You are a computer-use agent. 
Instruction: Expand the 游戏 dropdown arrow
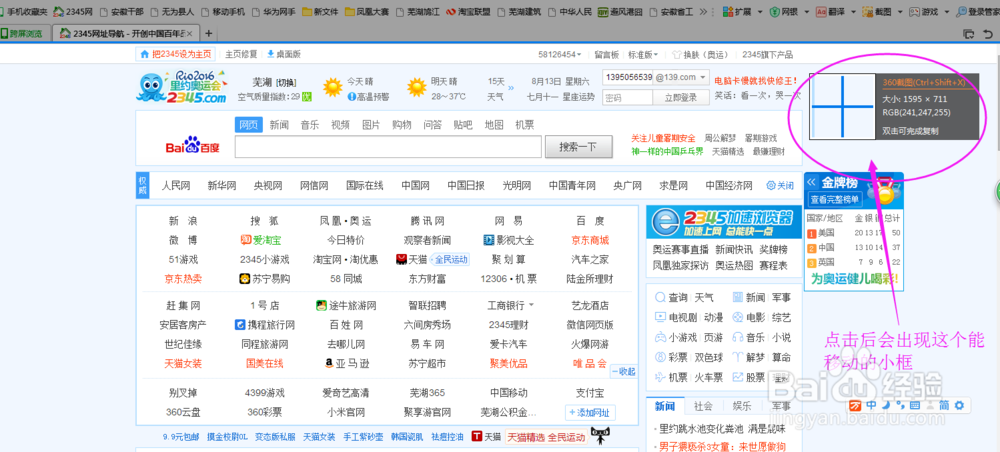coord(947,12)
